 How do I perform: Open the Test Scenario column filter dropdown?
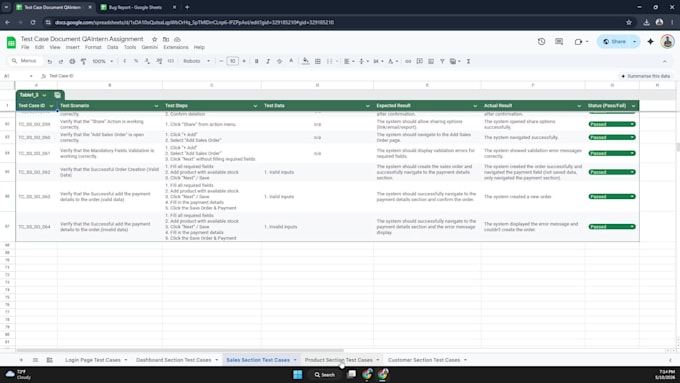click(156, 106)
